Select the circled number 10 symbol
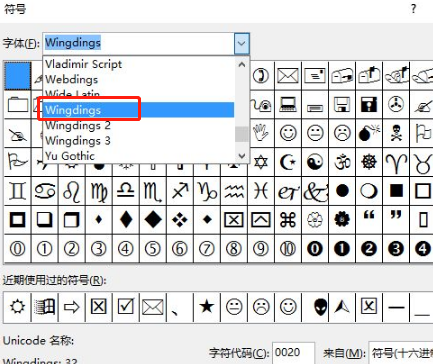433x364 pixels. [x=288, y=249]
